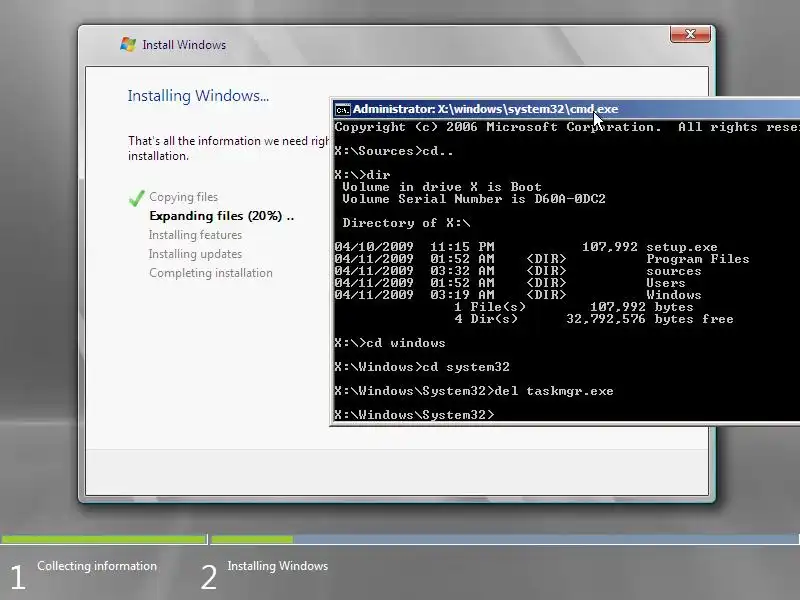Click the 'Installing Windows...' heading
The image size is (800, 600).
click(198, 96)
